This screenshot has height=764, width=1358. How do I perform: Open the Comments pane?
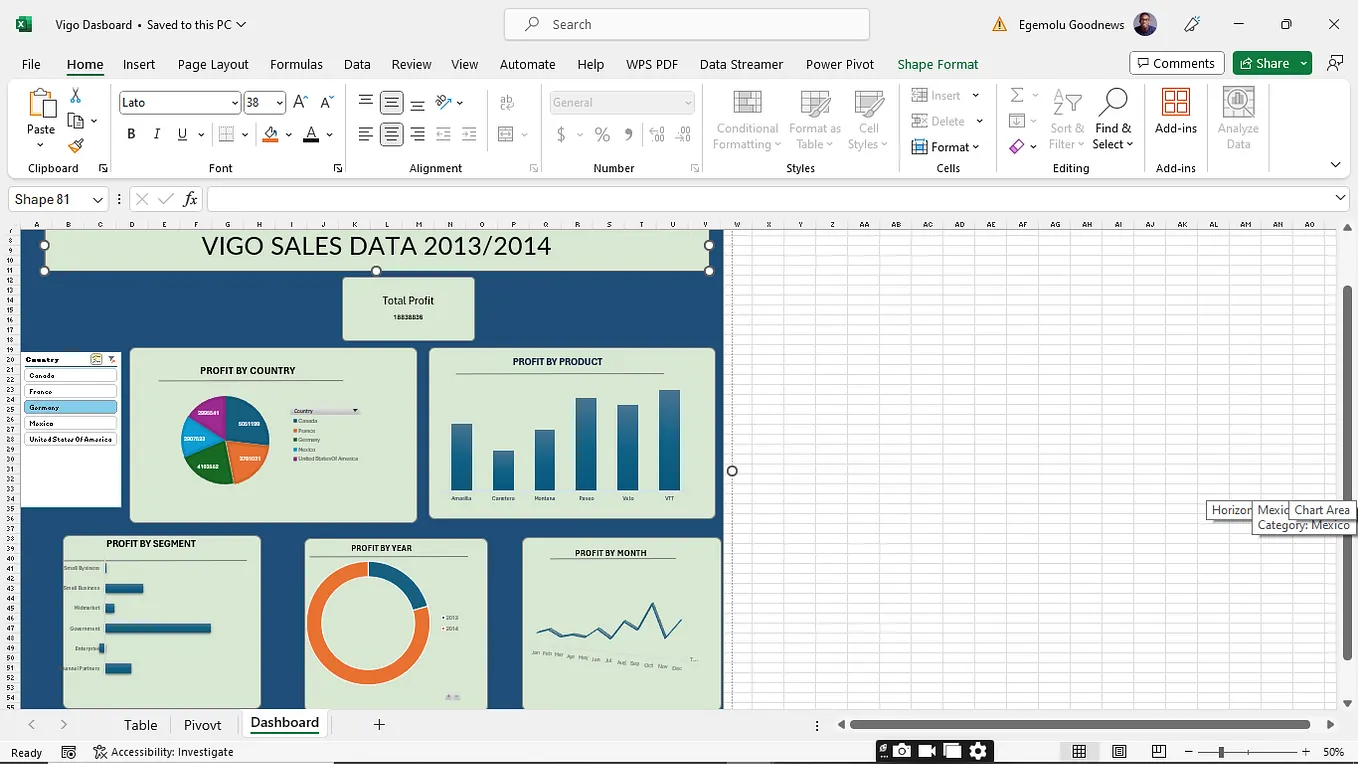click(1176, 62)
